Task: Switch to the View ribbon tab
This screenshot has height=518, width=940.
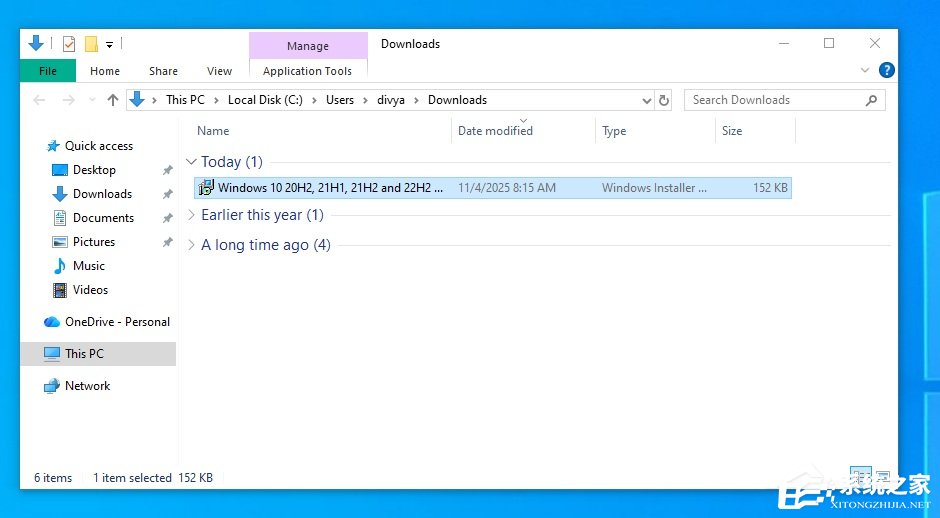Action: click(x=219, y=71)
